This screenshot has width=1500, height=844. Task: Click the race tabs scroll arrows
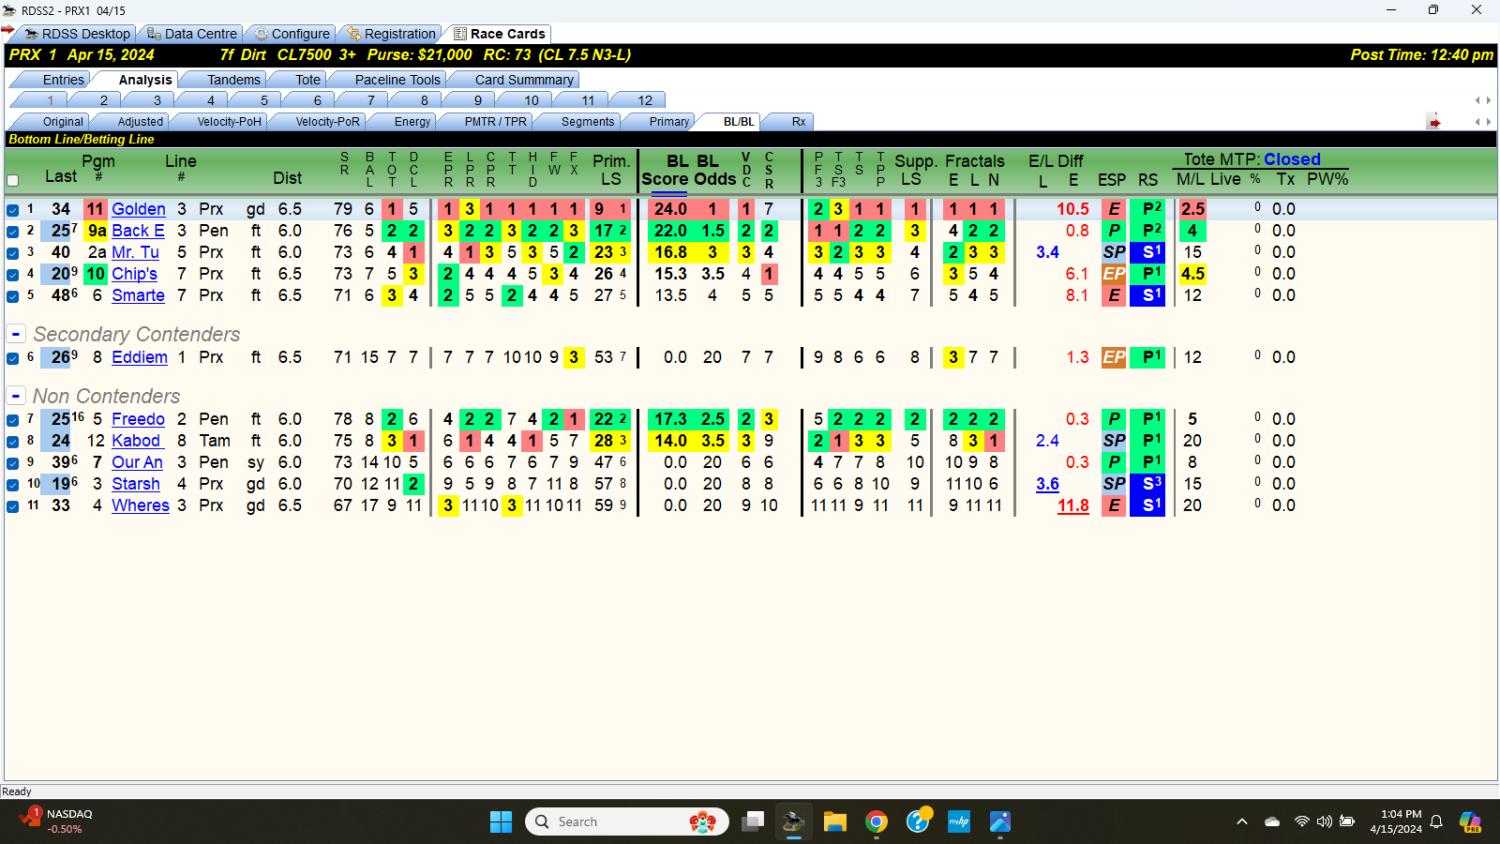1483,100
